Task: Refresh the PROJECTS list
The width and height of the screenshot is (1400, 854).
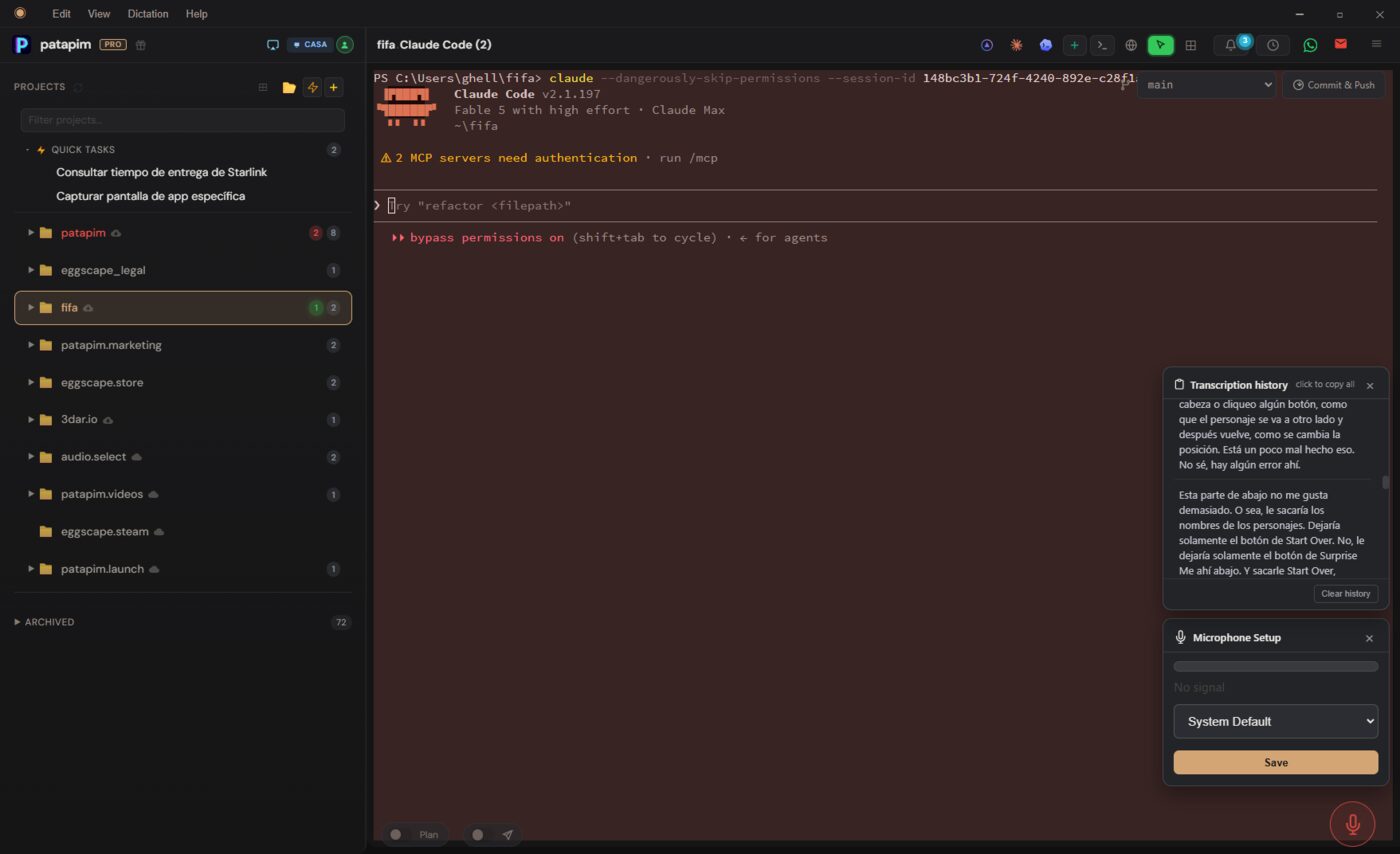Action: tap(78, 87)
